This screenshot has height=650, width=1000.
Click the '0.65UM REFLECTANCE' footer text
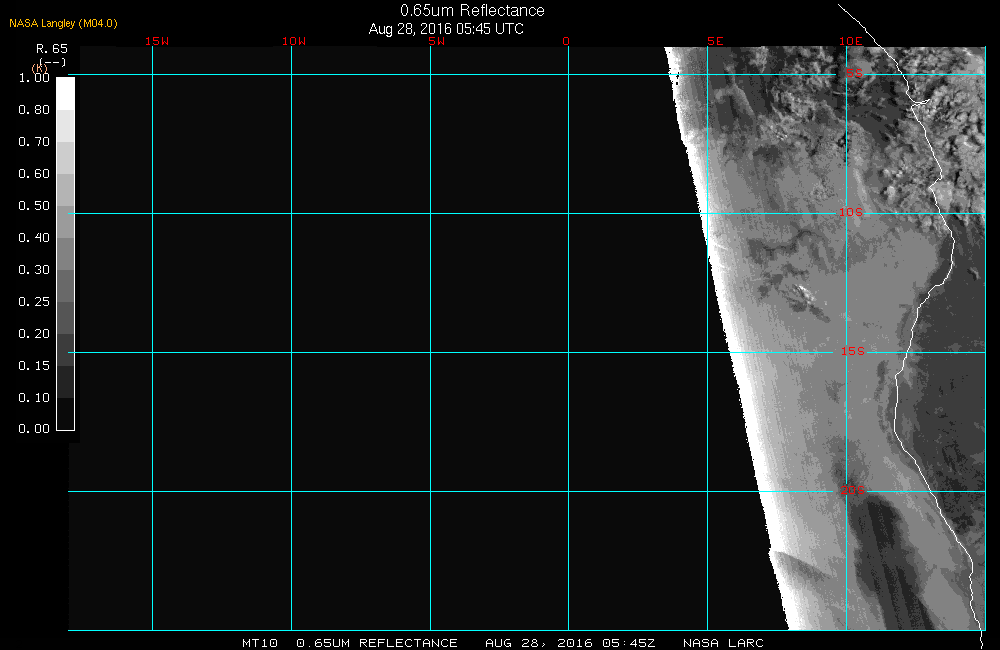(377, 643)
